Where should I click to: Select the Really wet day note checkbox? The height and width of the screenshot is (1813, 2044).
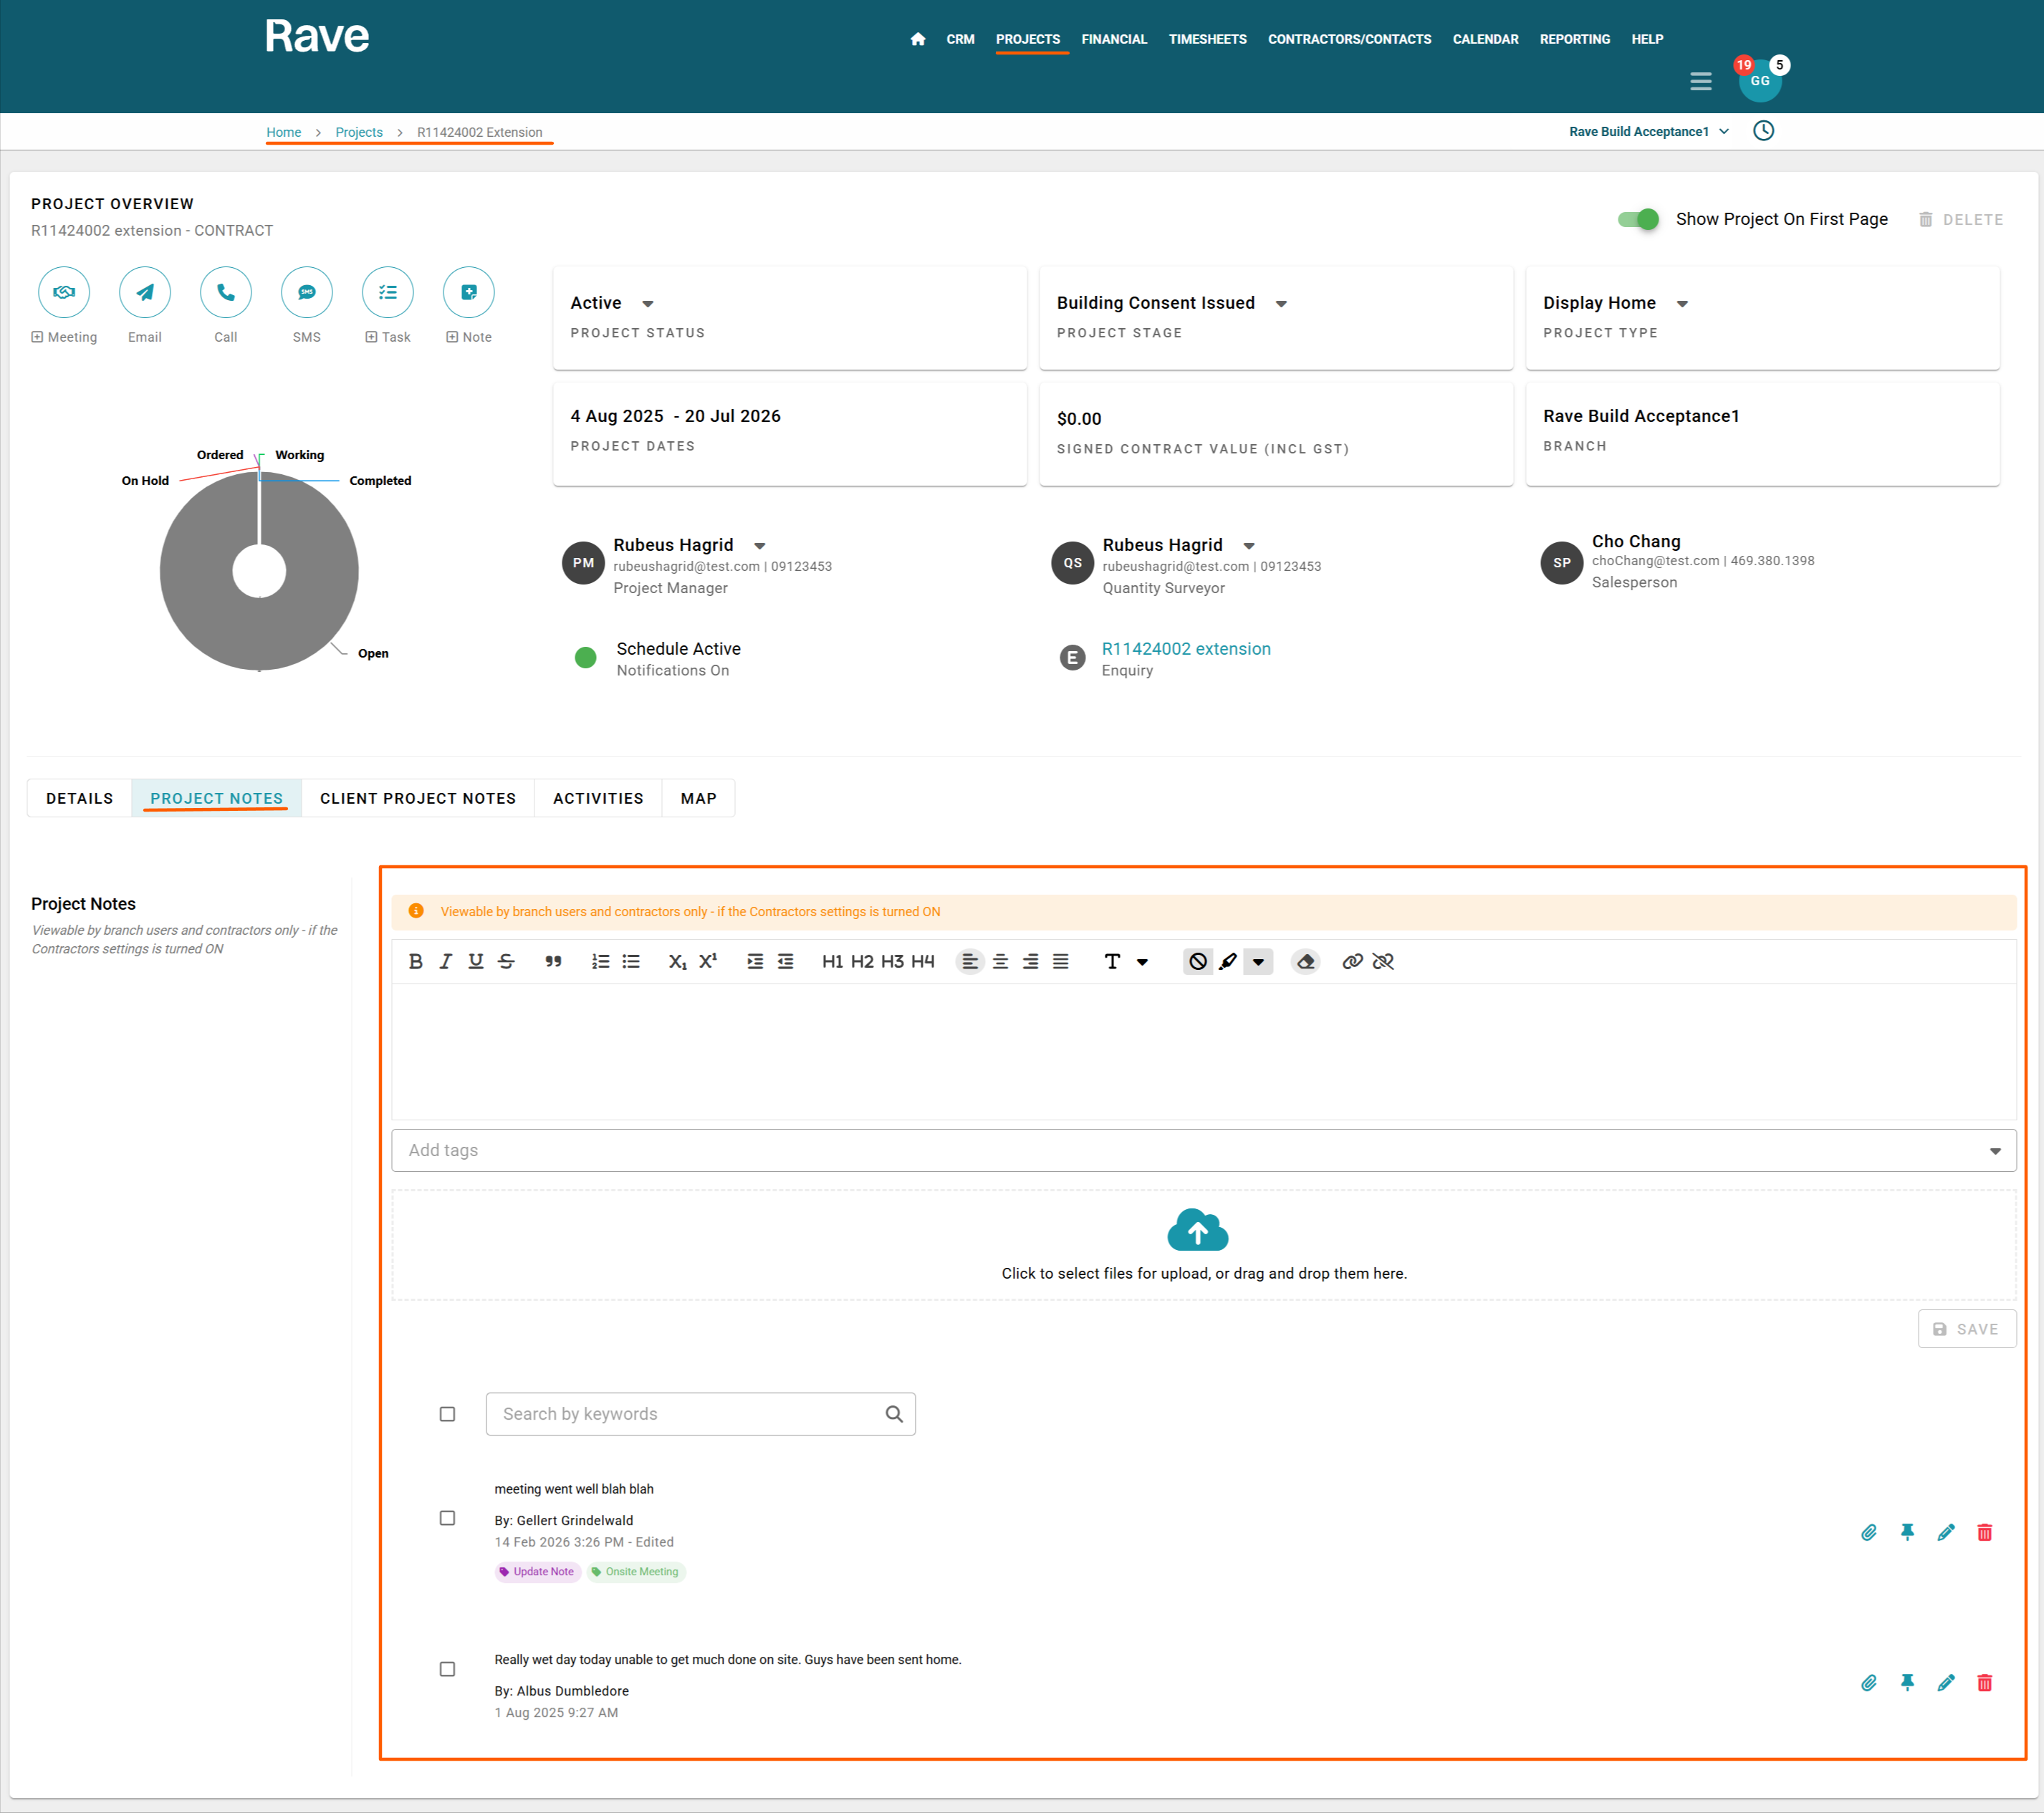[x=447, y=1669]
